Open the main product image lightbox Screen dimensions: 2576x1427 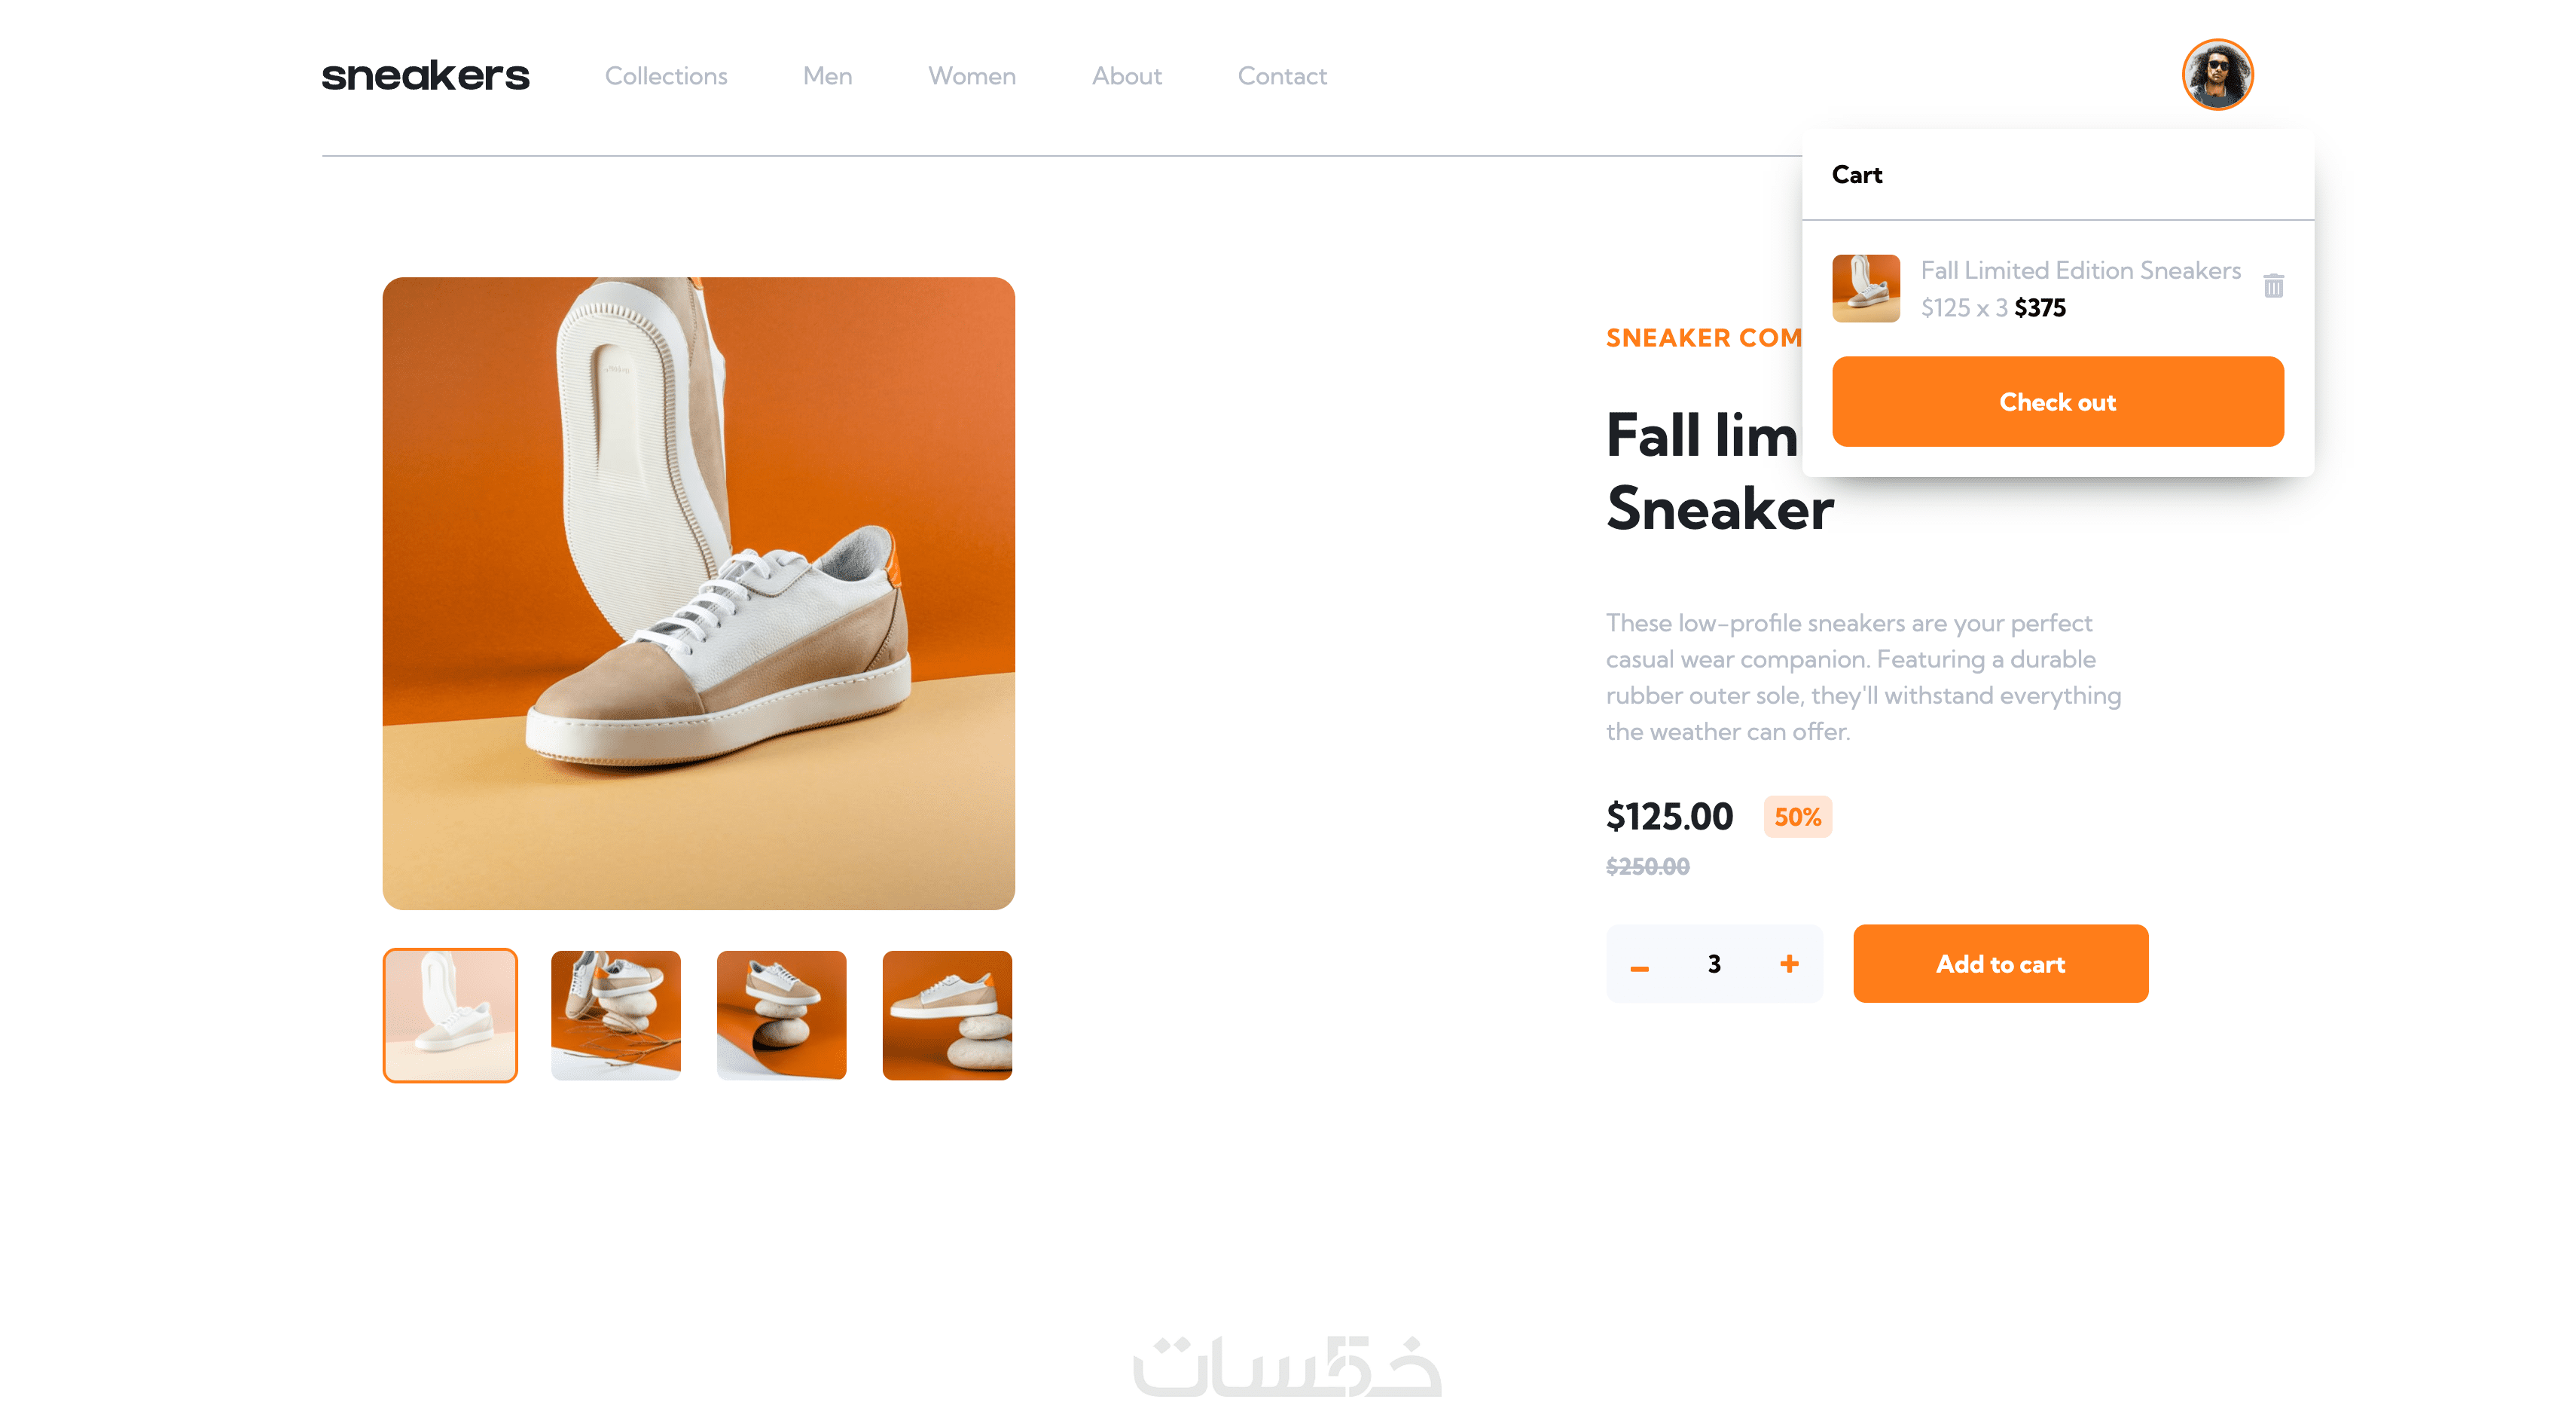pyautogui.click(x=698, y=593)
